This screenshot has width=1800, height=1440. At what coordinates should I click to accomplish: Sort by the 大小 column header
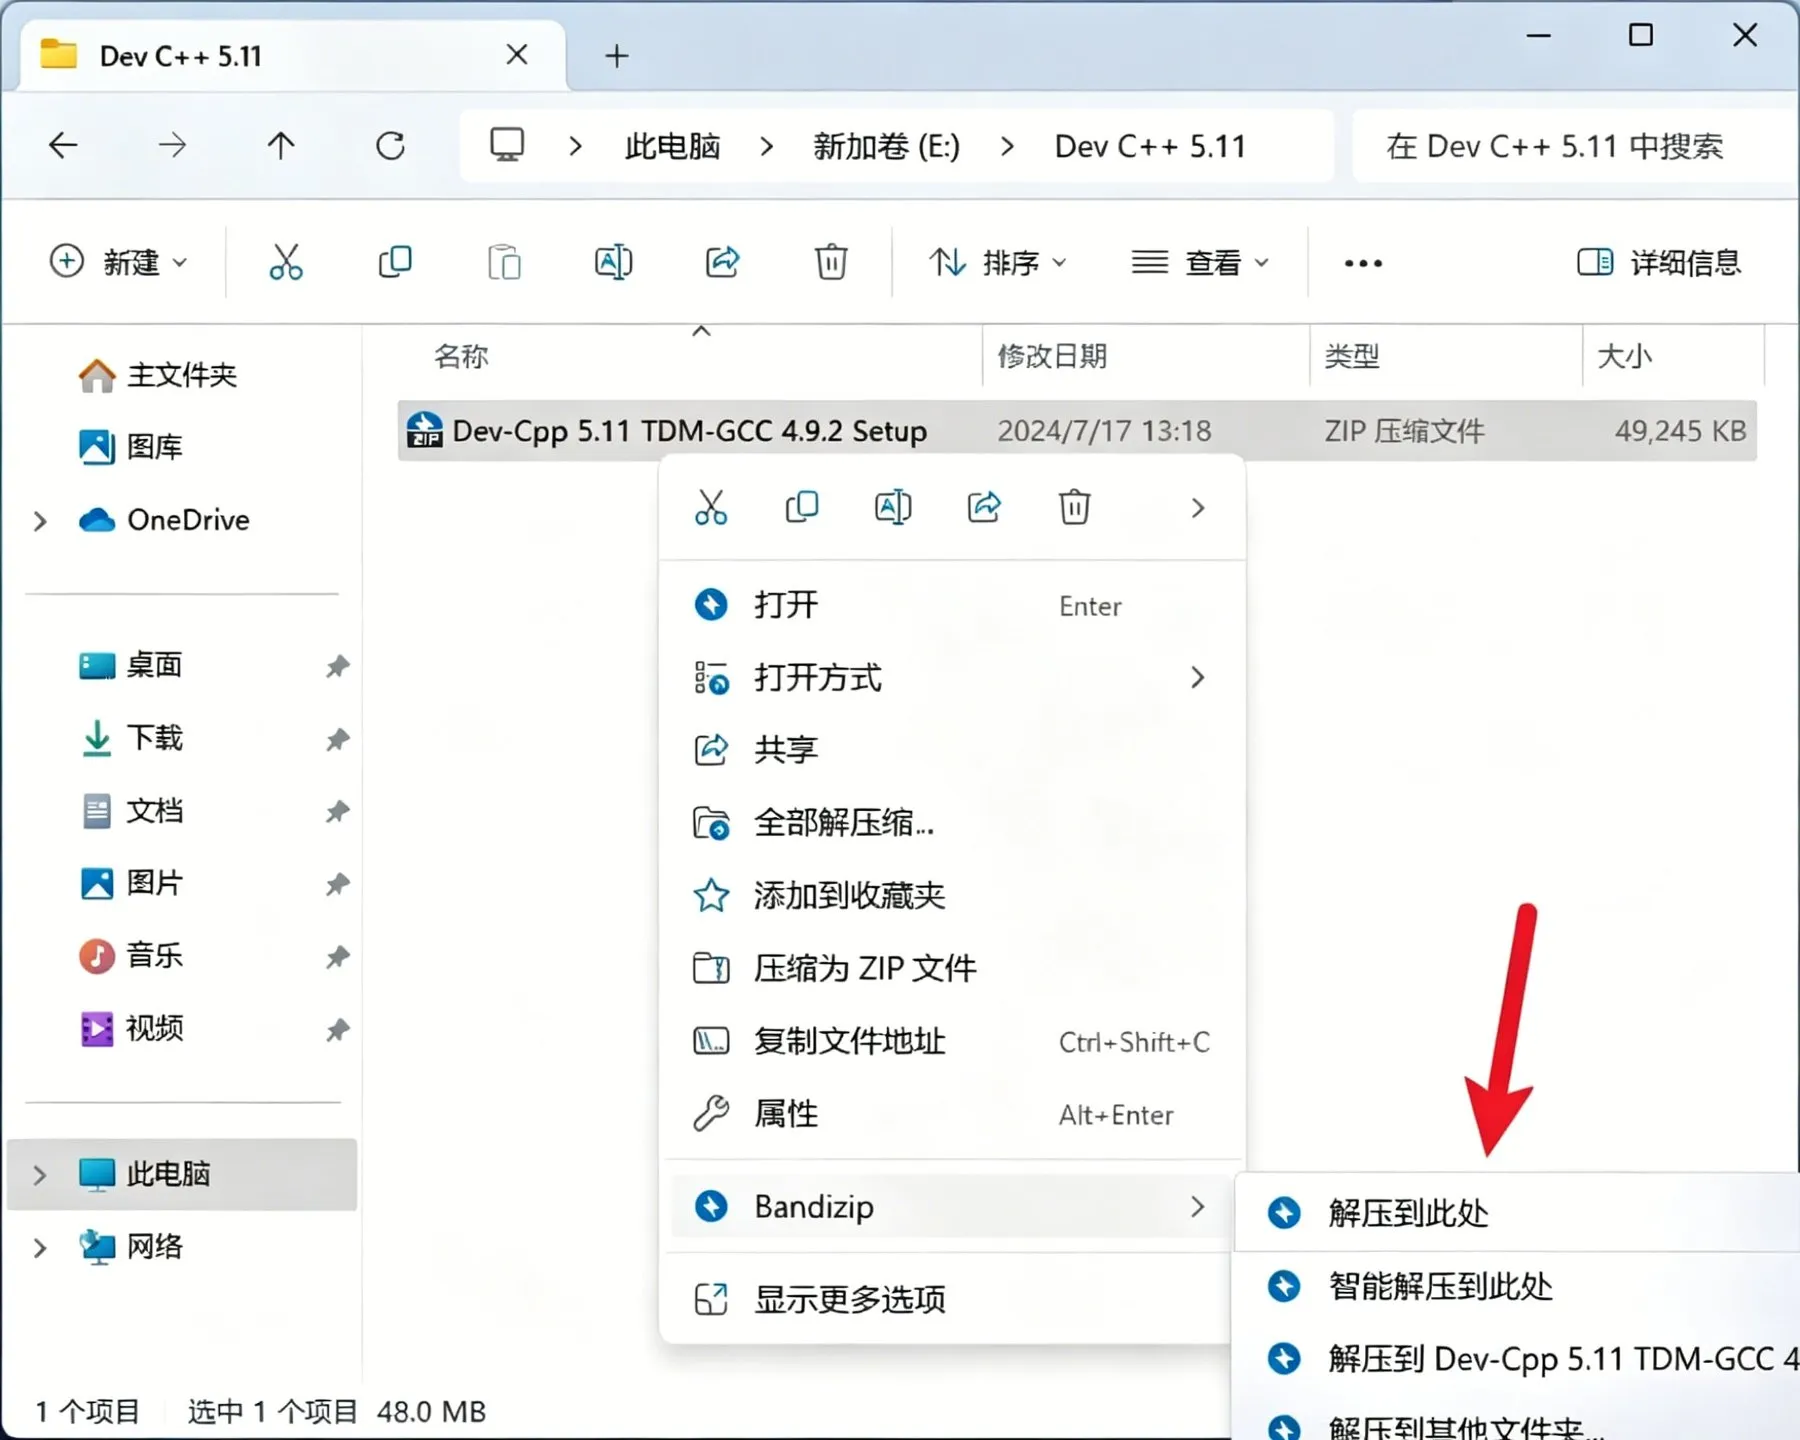tap(1674, 356)
